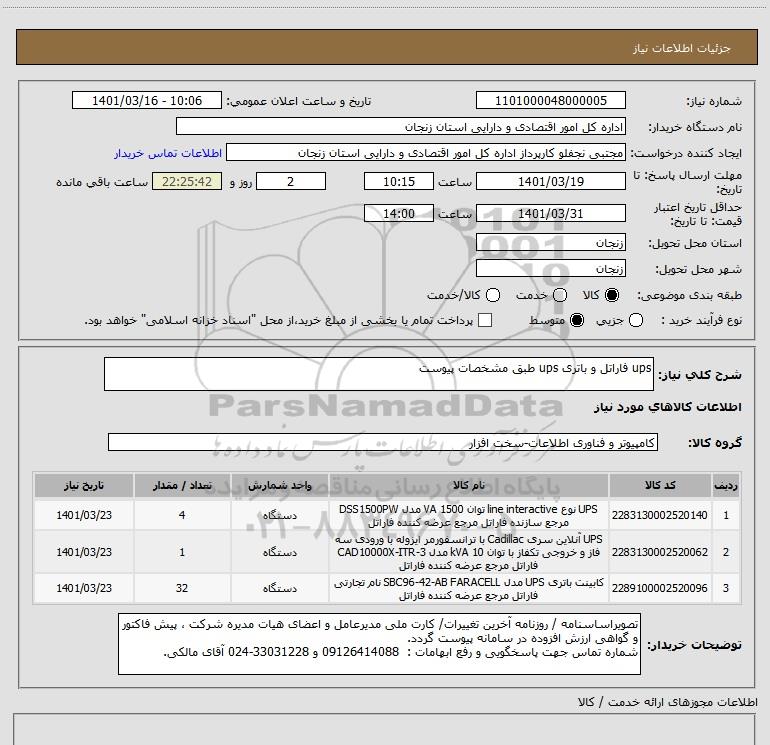The image size is (770, 745).
Task: Click the buyer organization name field
Action: tap(401, 126)
